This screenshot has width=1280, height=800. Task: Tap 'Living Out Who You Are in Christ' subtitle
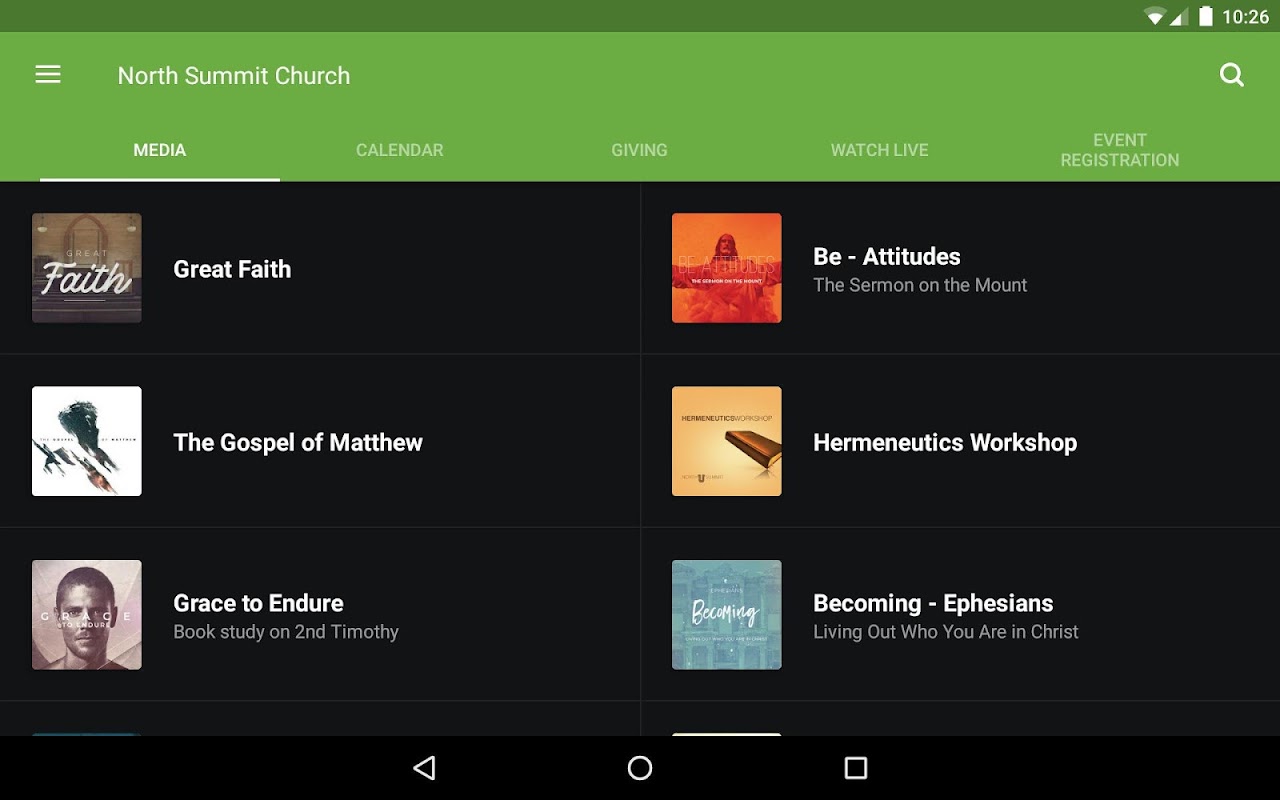(946, 632)
